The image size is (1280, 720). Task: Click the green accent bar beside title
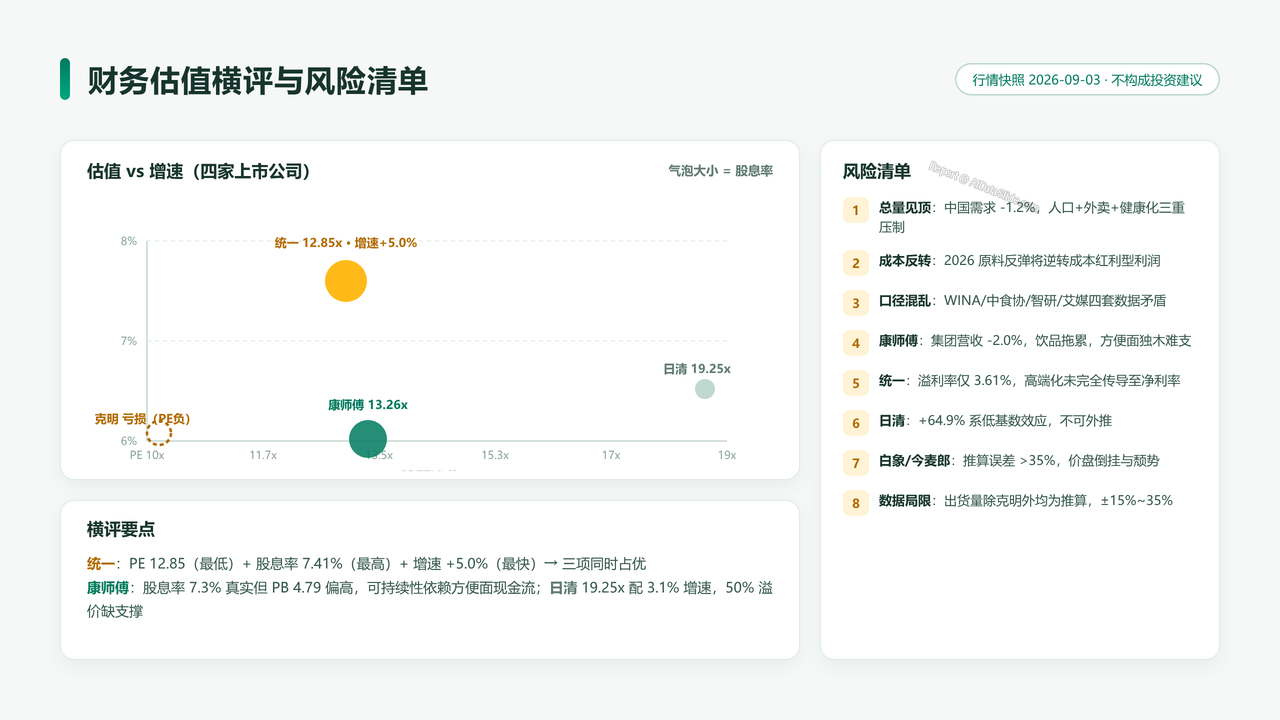click(x=65, y=79)
